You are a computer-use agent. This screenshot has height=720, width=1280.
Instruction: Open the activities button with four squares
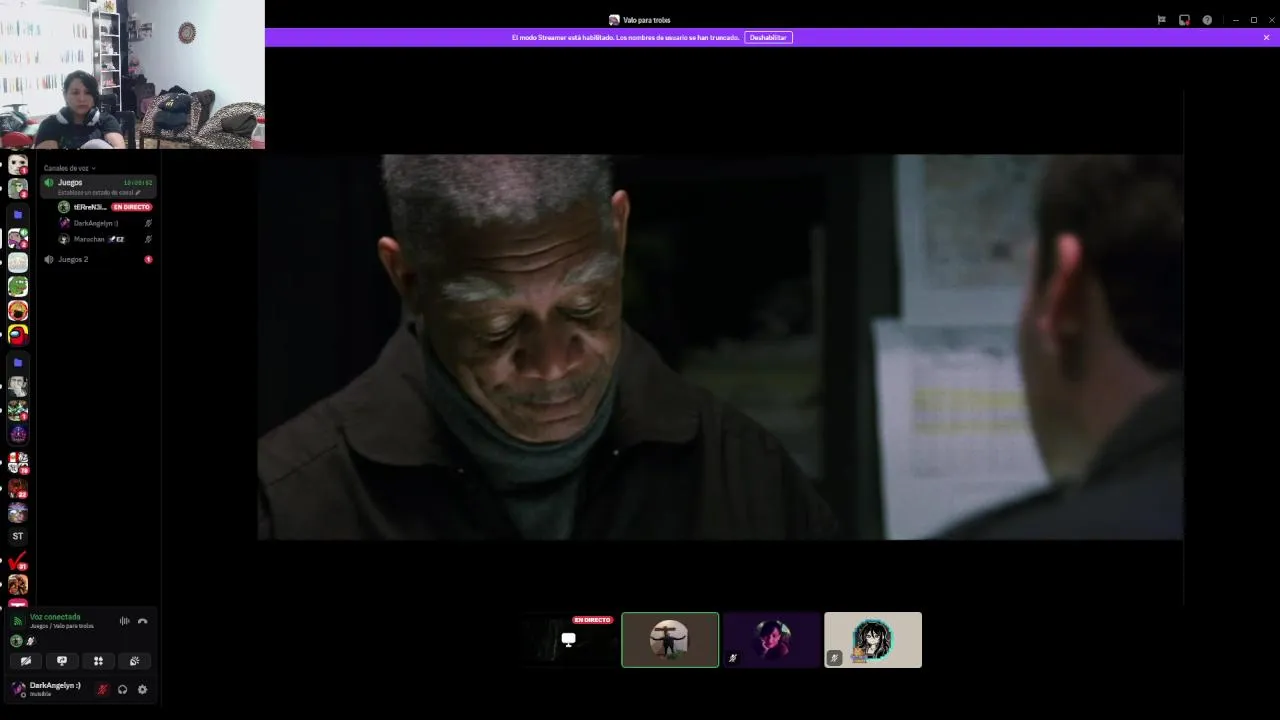coord(98,661)
